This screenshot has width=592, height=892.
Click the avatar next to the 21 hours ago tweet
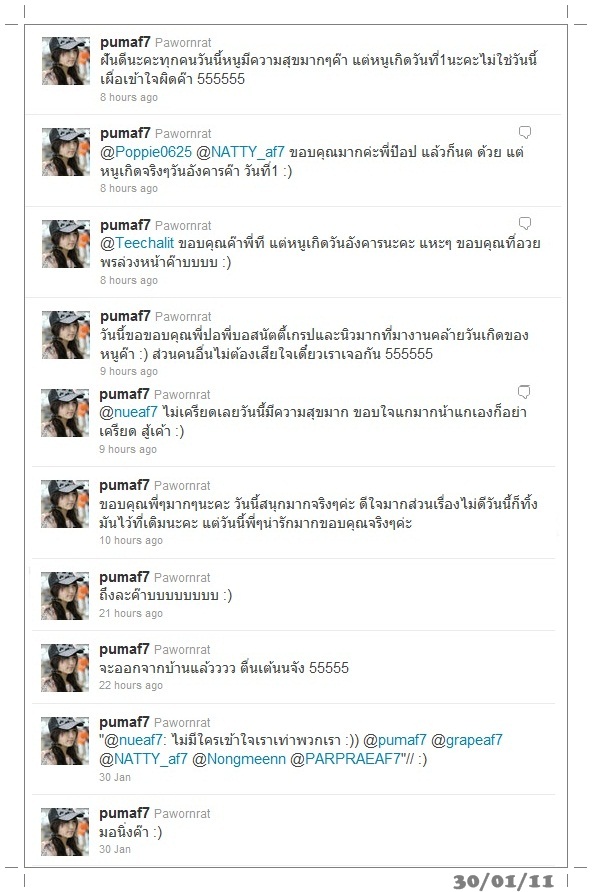(x=65, y=596)
